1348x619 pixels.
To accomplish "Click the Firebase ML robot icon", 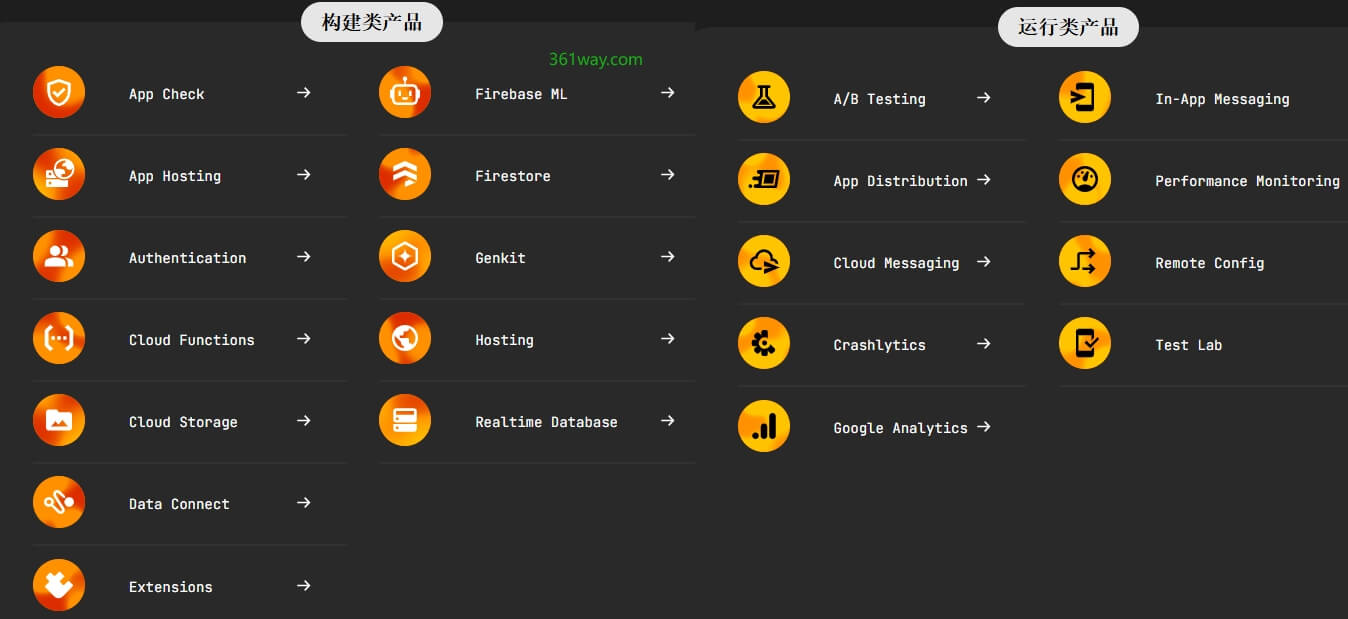I will 404,92.
